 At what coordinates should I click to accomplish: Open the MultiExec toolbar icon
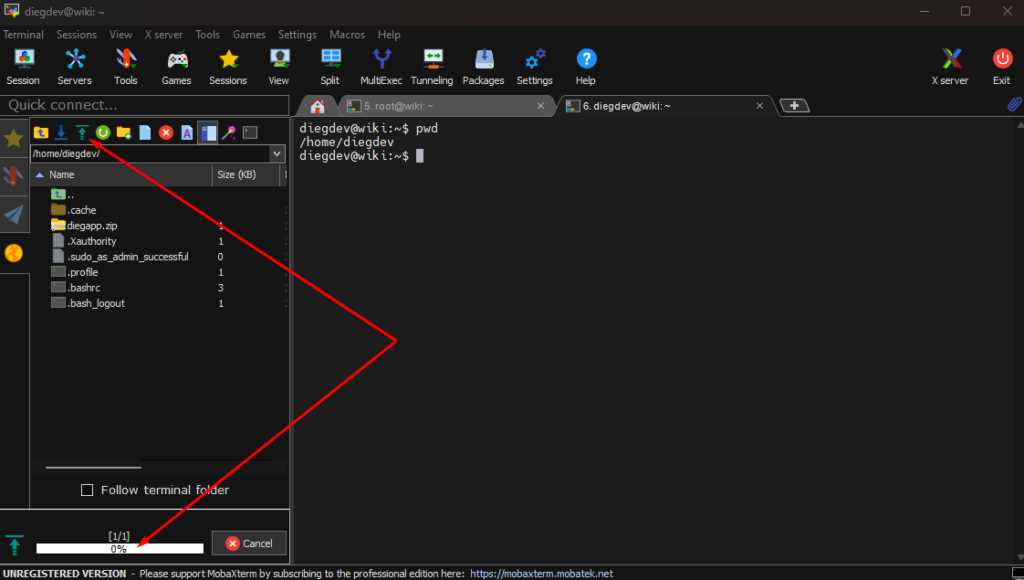tap(381, 67)
